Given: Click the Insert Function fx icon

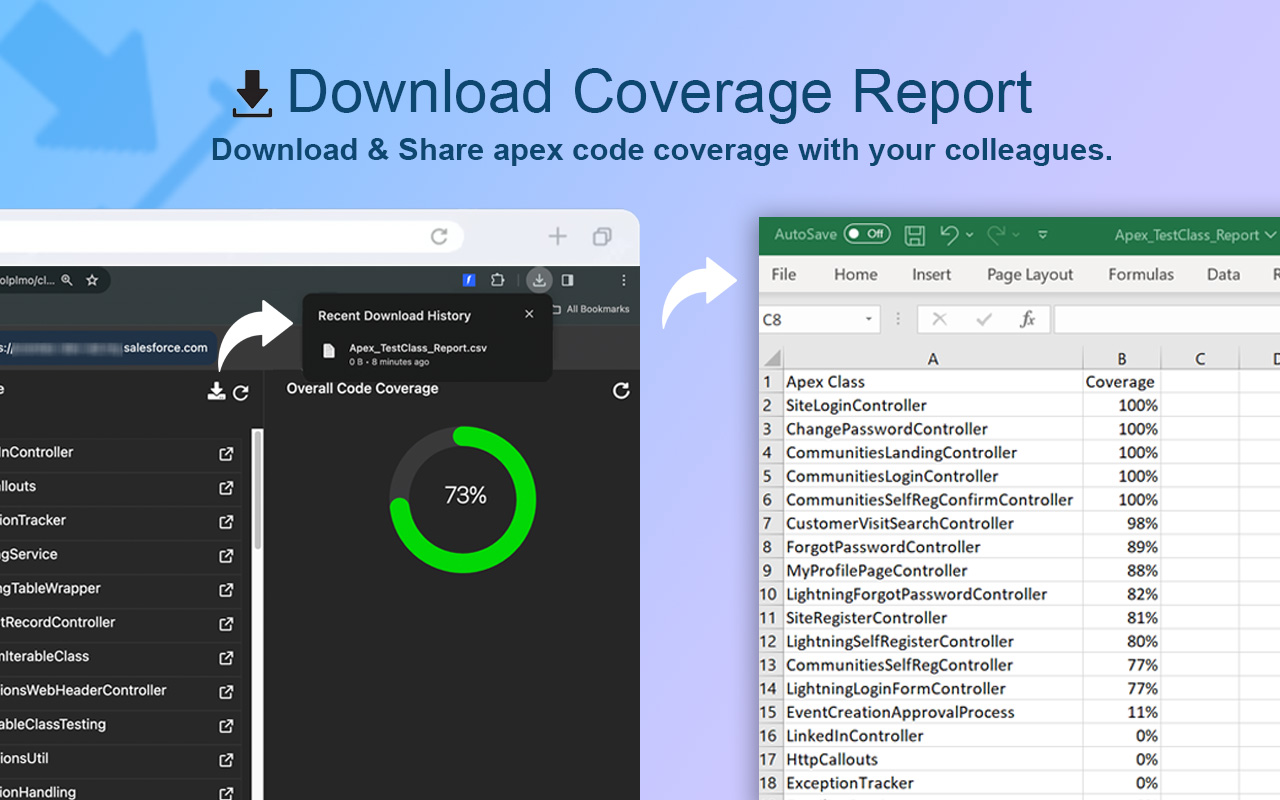Looking at the screenshot, I should (1027, 320).
